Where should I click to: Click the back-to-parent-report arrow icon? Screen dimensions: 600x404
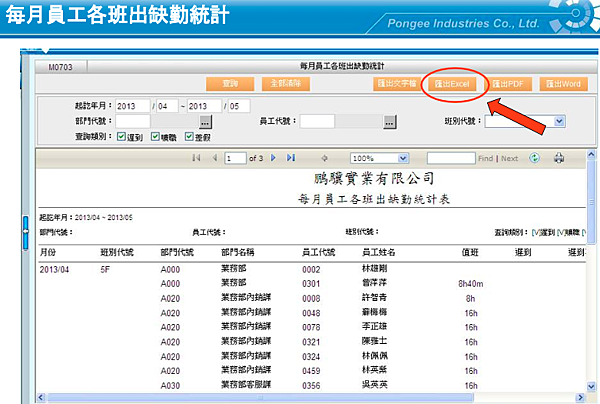[324, 158]
